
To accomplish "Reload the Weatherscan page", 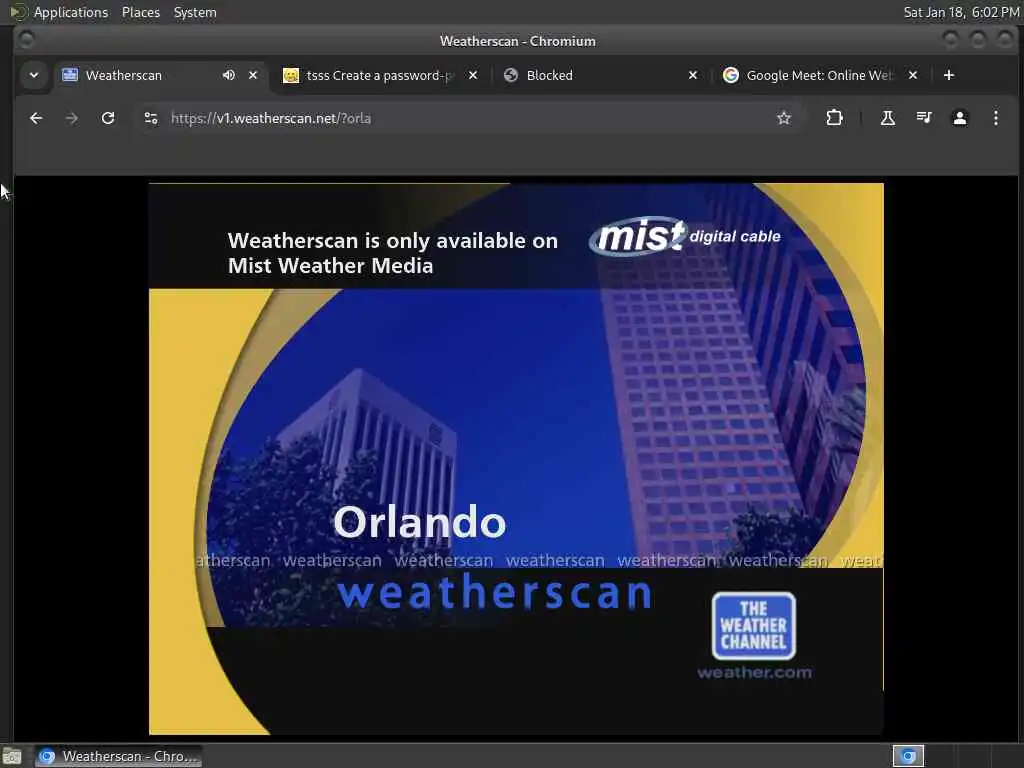I will [x=108, y=118].
